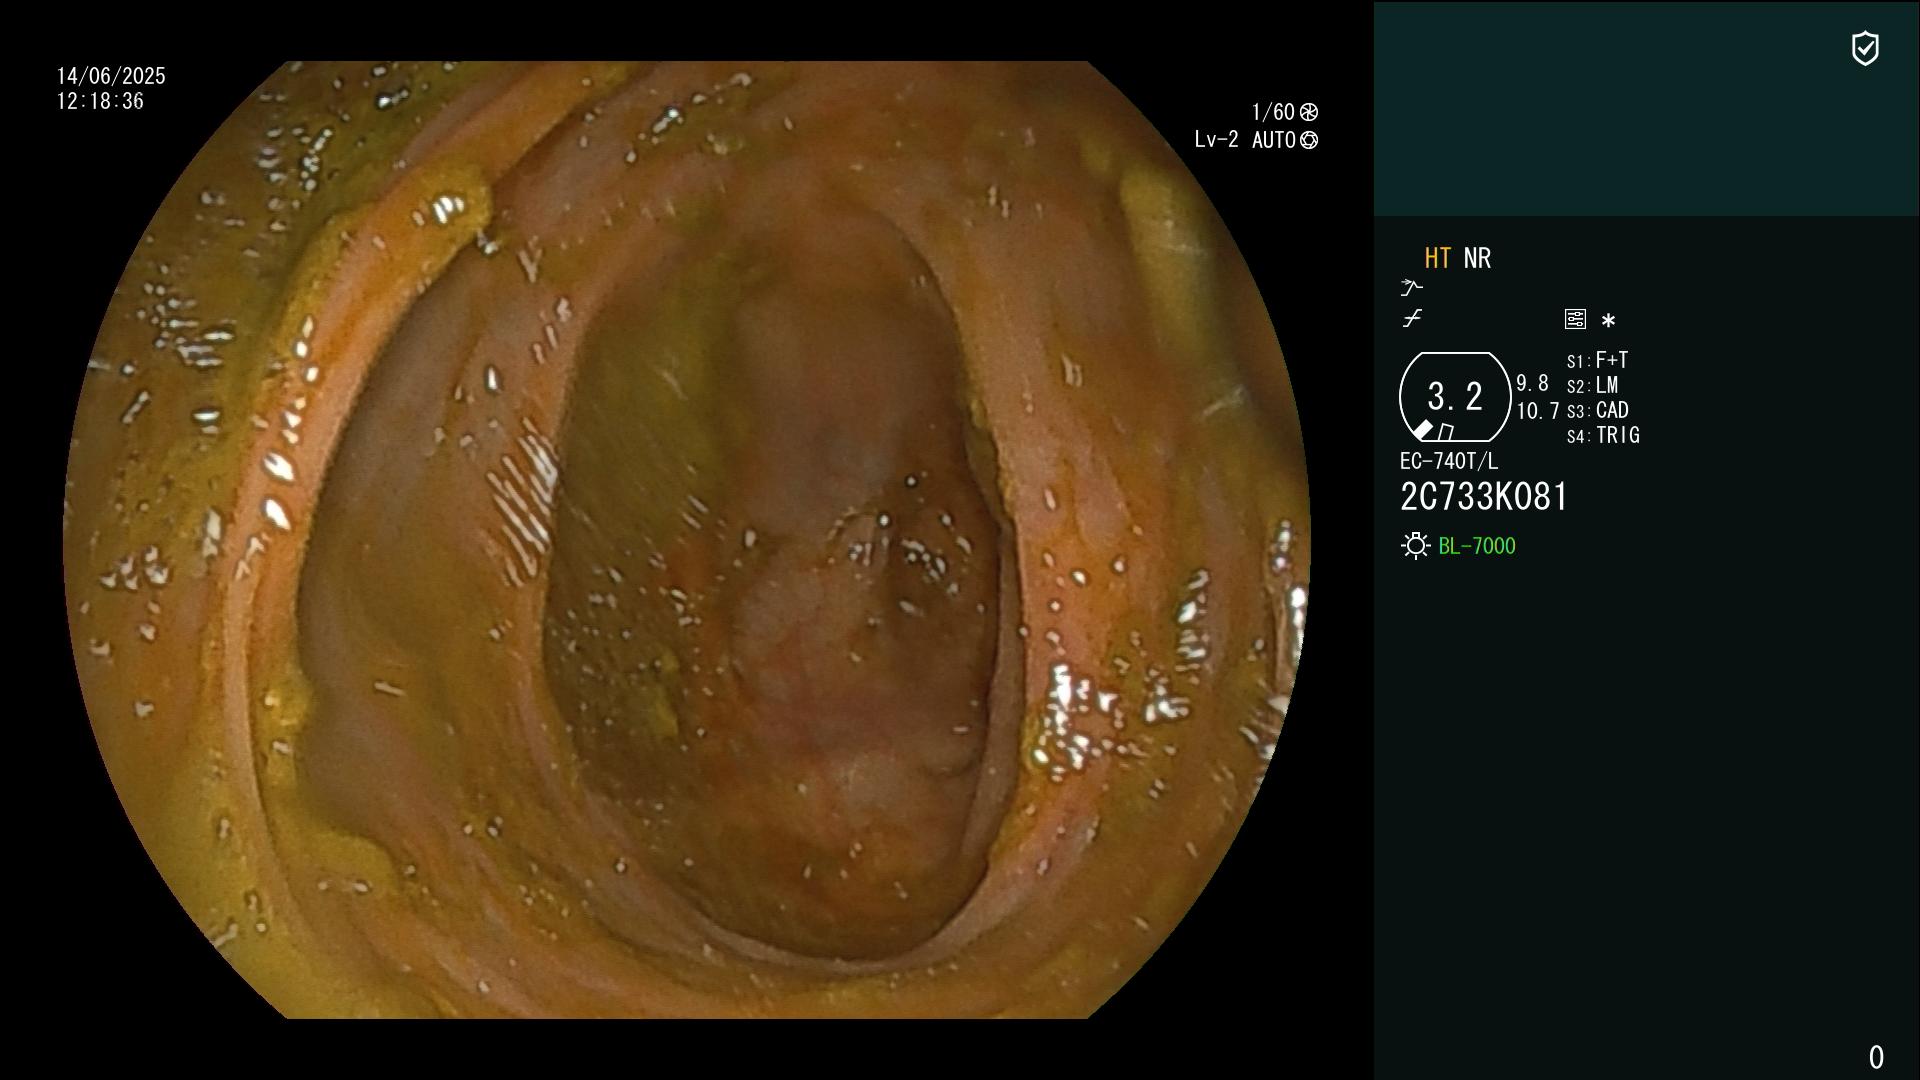This screenshot has width=1920, height=1080.
Task: Click the shutter speed 1/60 indicator
Action: coord(1284,112)
